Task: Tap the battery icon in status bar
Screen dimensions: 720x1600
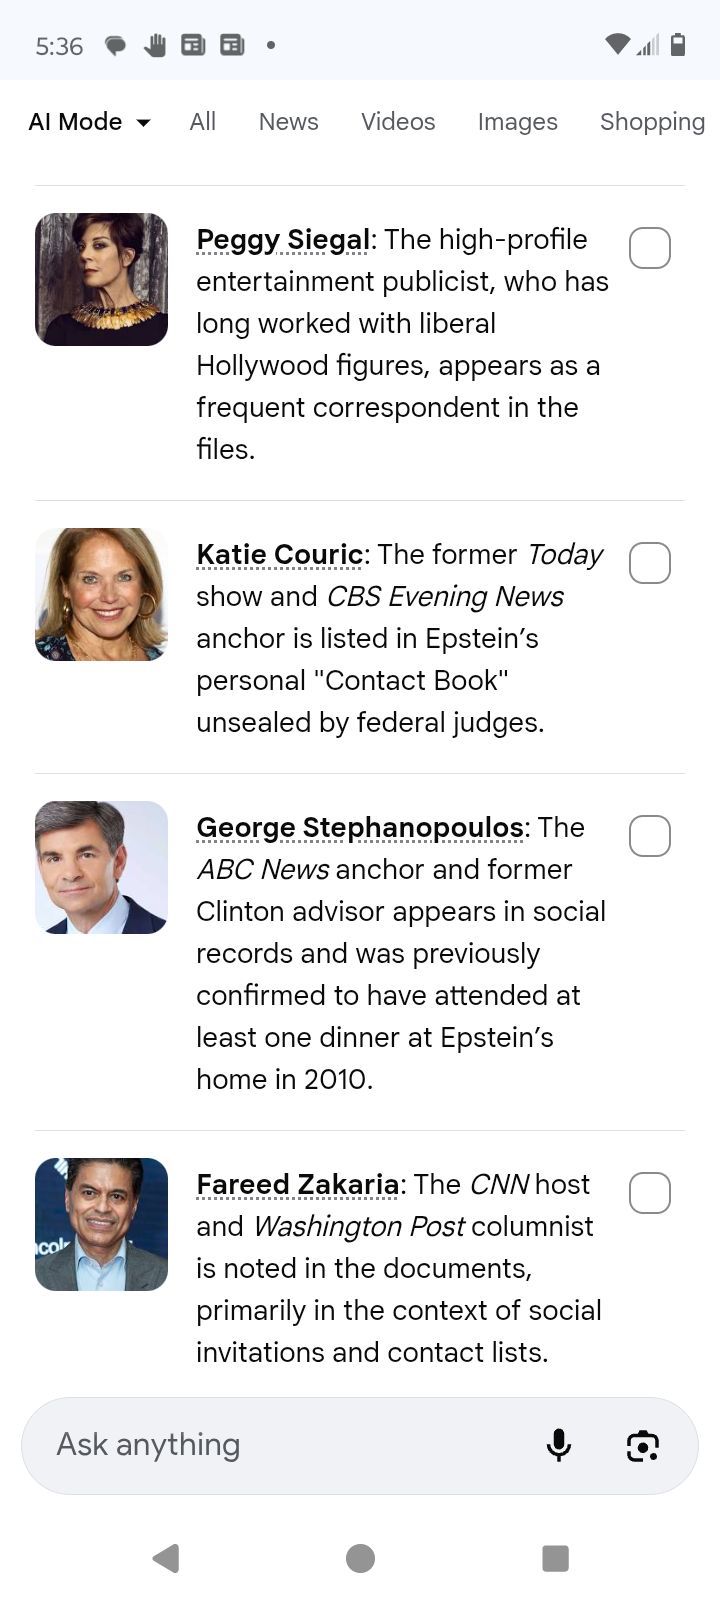Action: 678,45
